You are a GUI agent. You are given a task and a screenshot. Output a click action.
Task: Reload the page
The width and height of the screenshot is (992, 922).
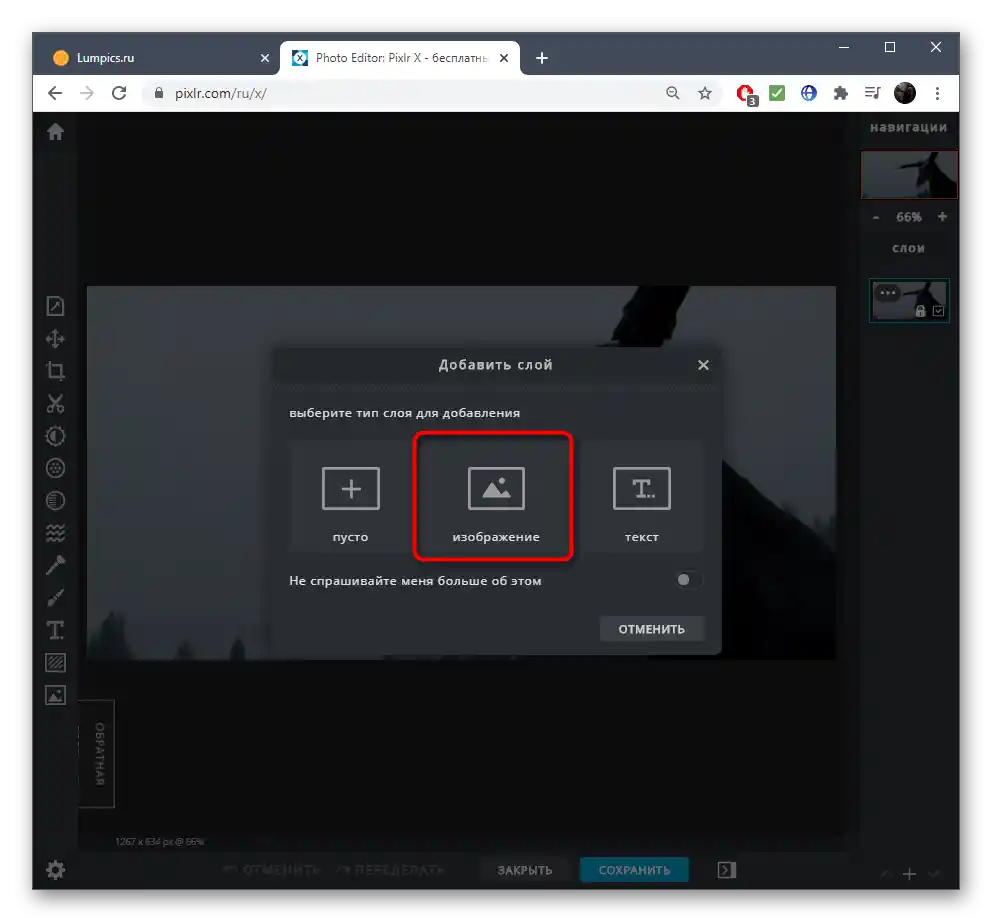tap(119, 93)
